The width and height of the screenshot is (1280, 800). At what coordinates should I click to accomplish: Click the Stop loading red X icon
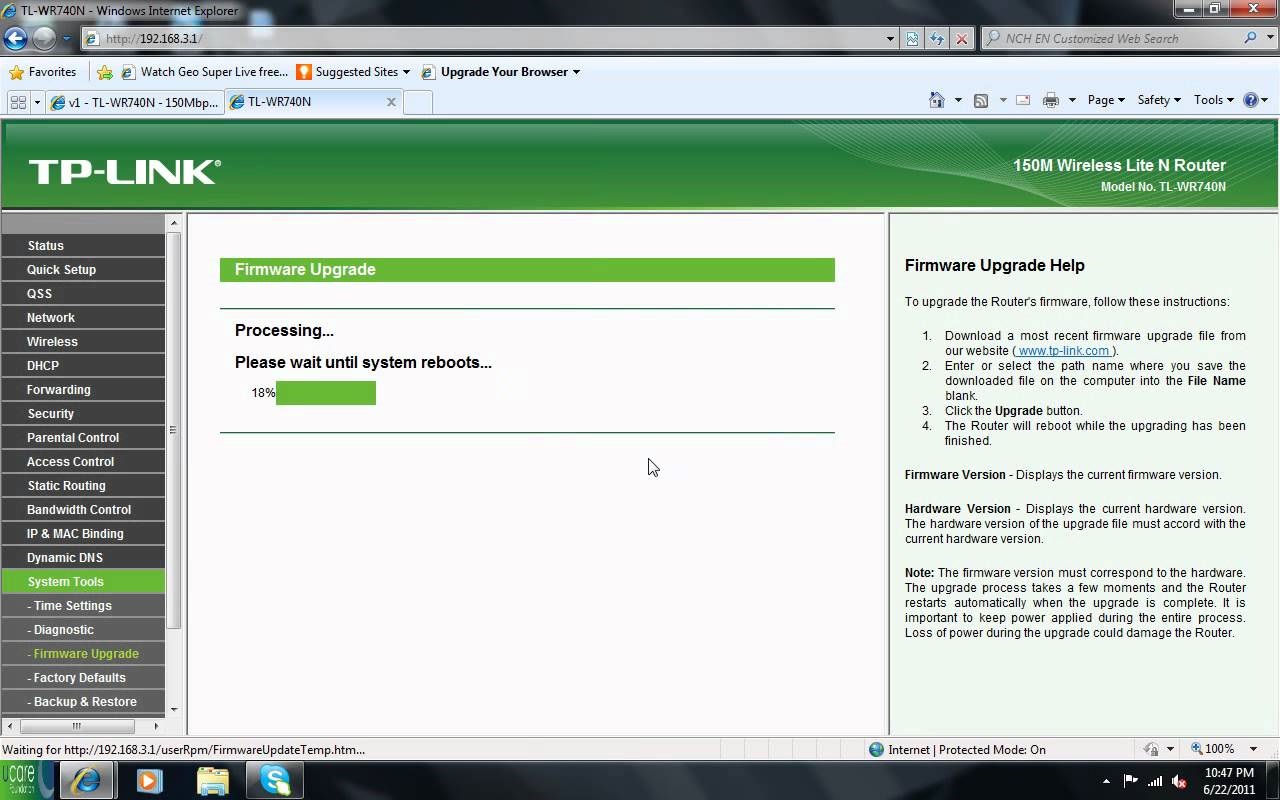962,39
